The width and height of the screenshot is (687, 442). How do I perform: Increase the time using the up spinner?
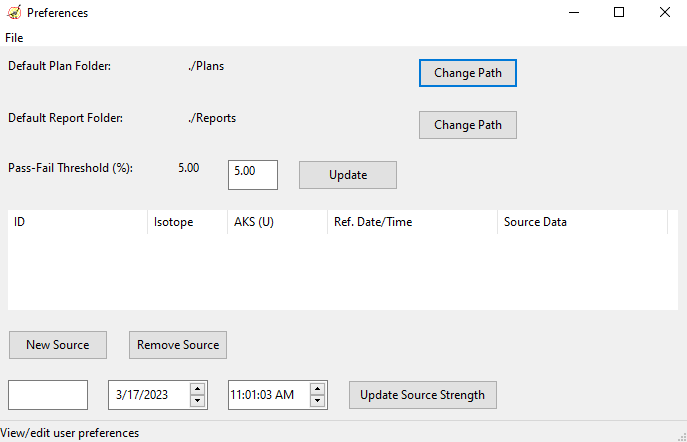[318, 389]
